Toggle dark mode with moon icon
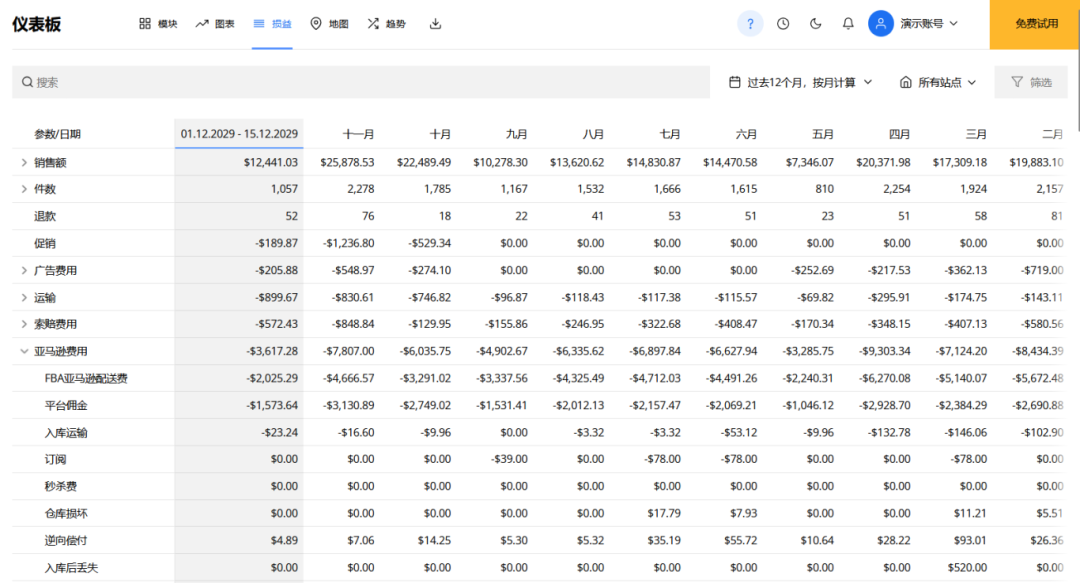This screenshot has height=583, width=1080. click(816, 23)
